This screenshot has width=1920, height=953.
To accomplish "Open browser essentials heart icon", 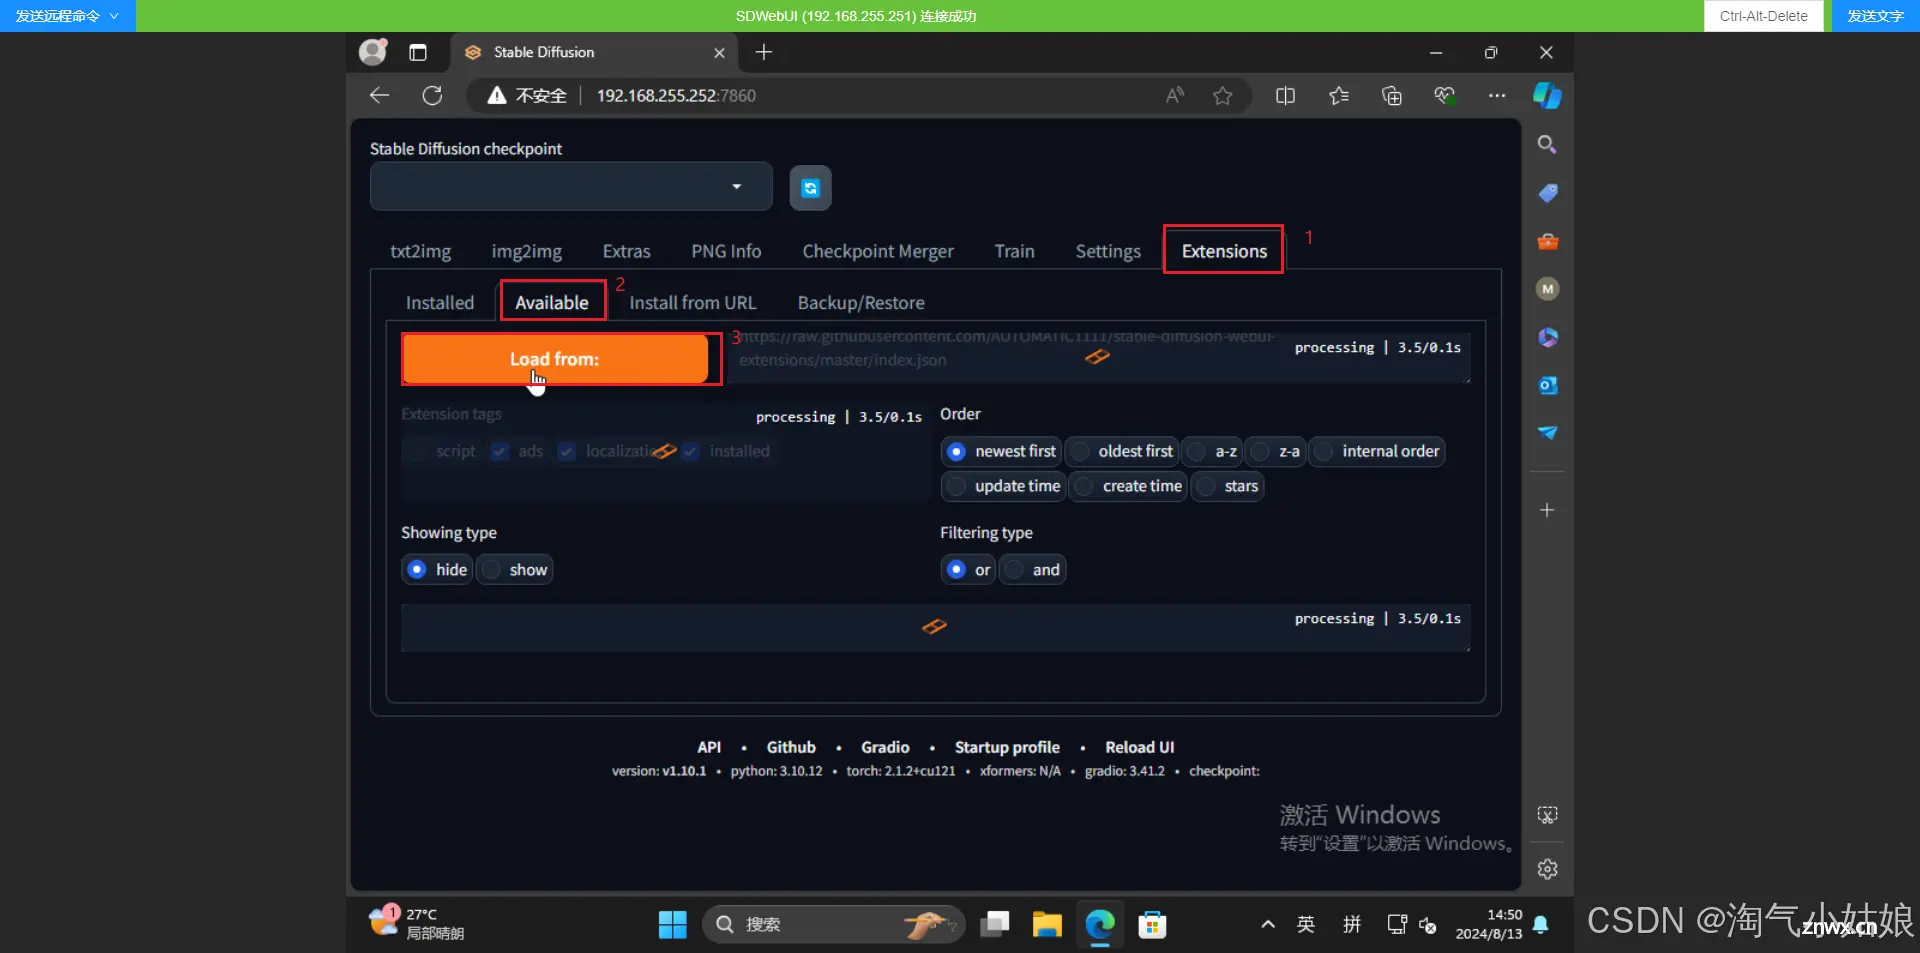I will tap(1444, 95).
